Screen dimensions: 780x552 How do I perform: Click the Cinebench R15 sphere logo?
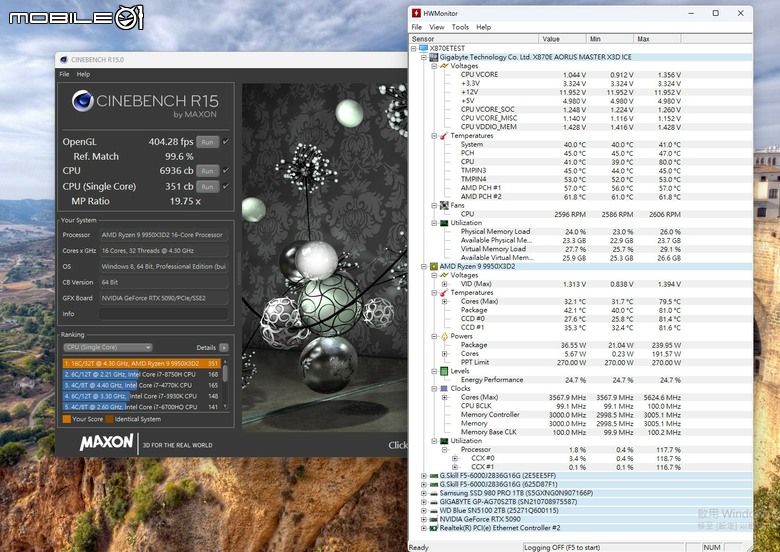pyautogui.click(x=83, y=101)
